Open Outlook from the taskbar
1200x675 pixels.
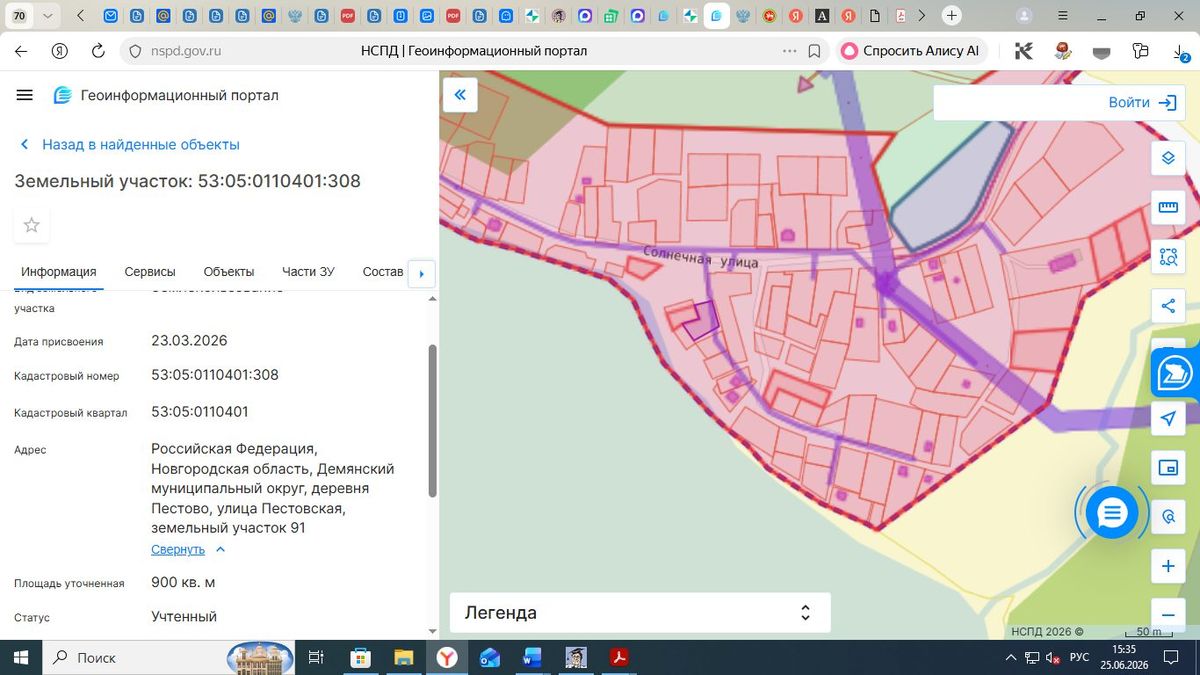(489, 657)
